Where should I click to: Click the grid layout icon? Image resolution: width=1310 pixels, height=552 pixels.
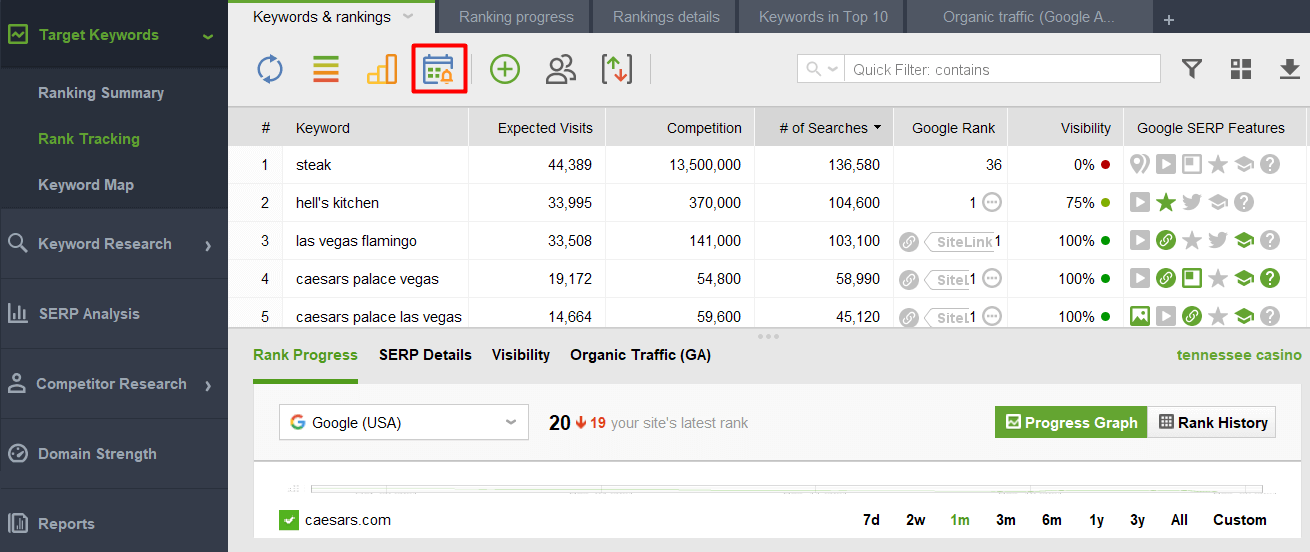(1241, 69)
